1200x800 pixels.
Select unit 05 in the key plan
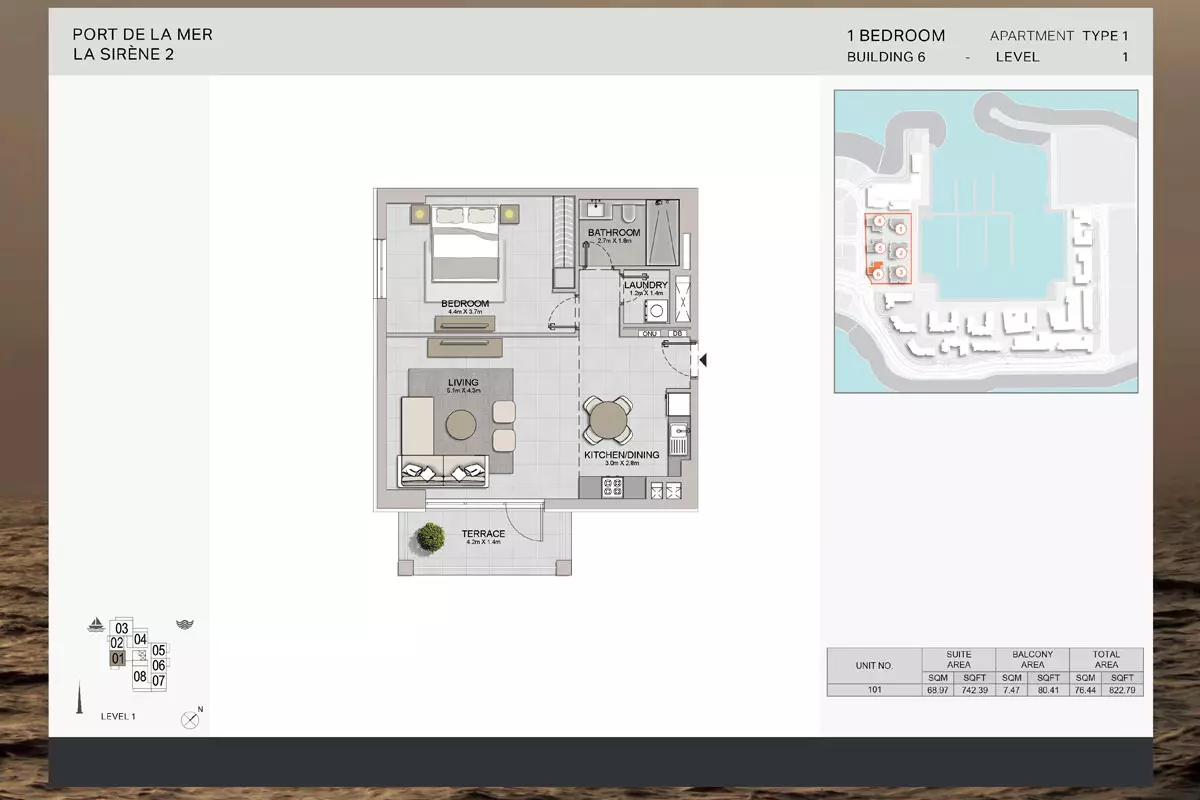pos(158,650)
